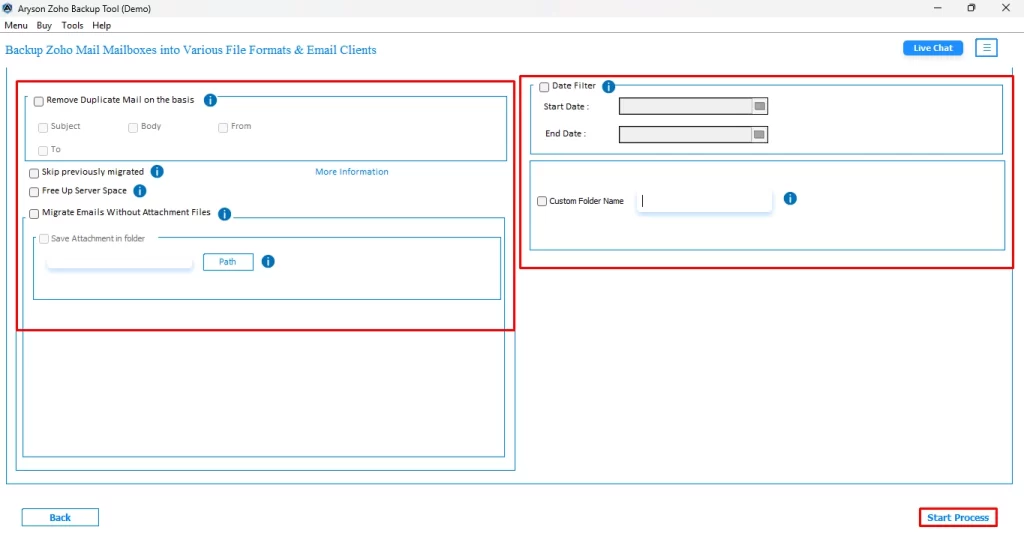
Task: Click the Live Chat button
Action: [x=933, y=48]
